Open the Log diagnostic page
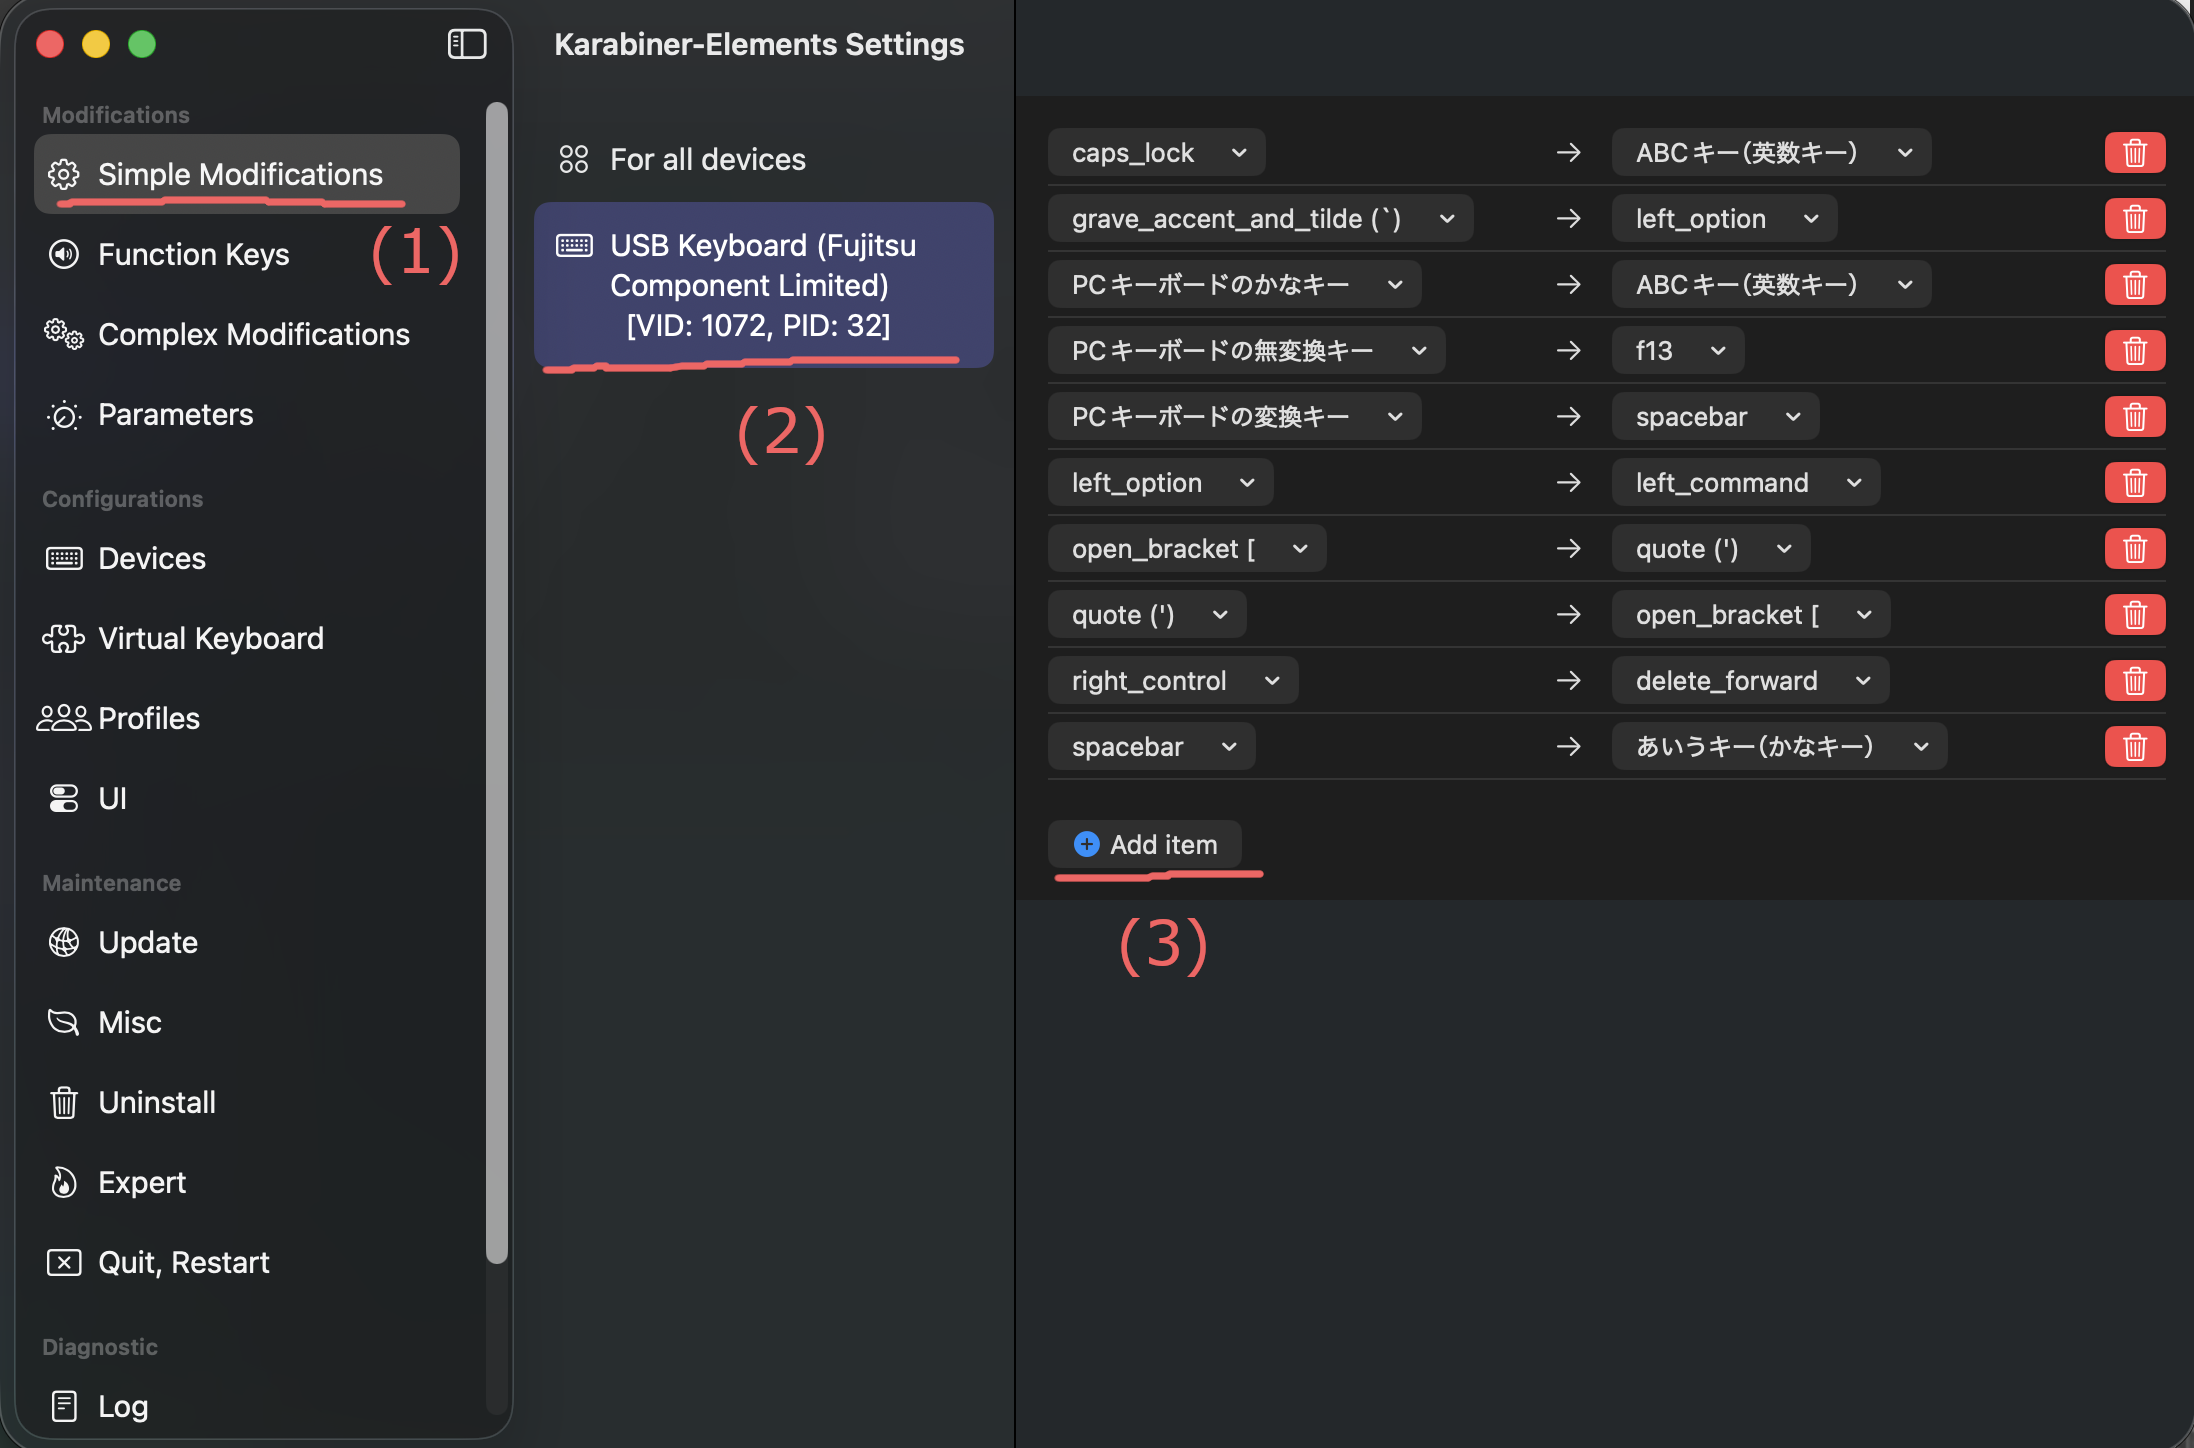This screenshot has height=1448, width=2194. [x=247, y=1406]
